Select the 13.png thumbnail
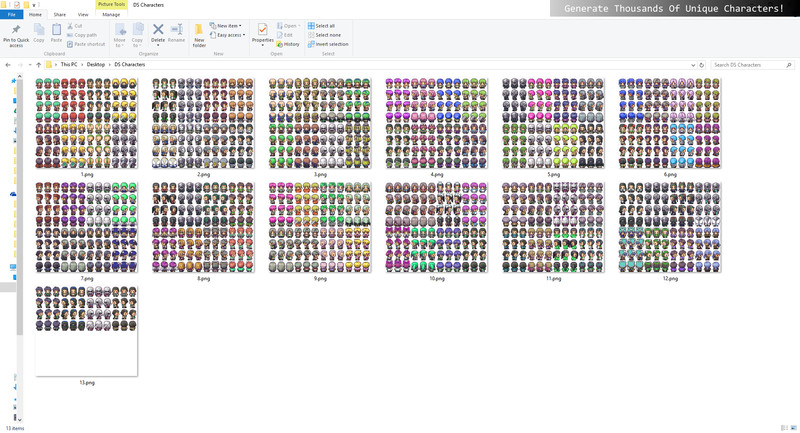This screenshot has height=433, width=800. point(86,331)
